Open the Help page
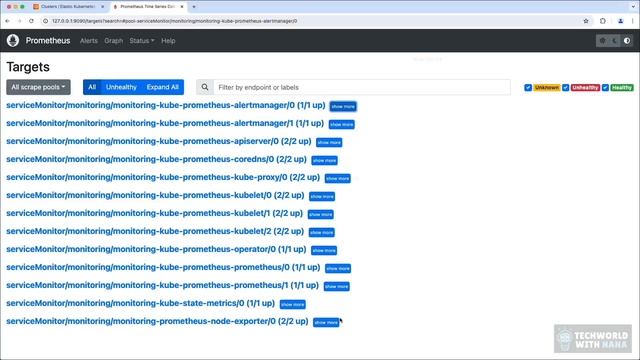 point(168,41)
